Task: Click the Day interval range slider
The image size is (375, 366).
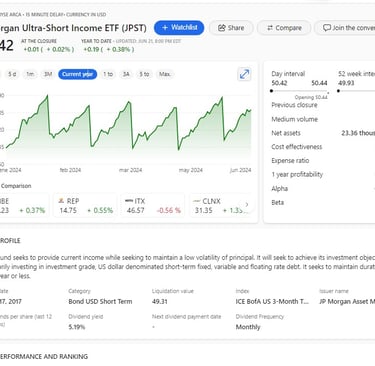Action: click(x=299, y=91)
